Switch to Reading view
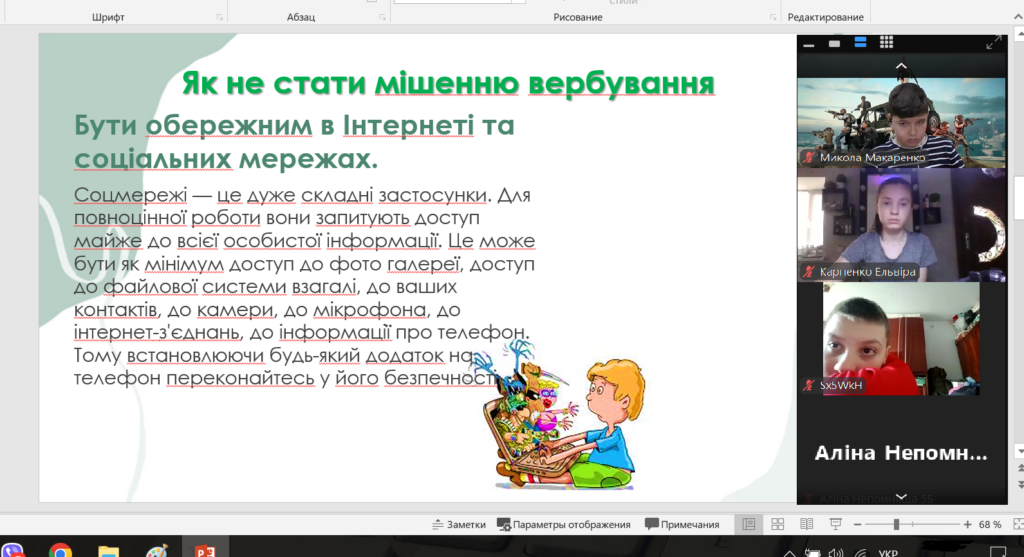 [x=807, y=524]
